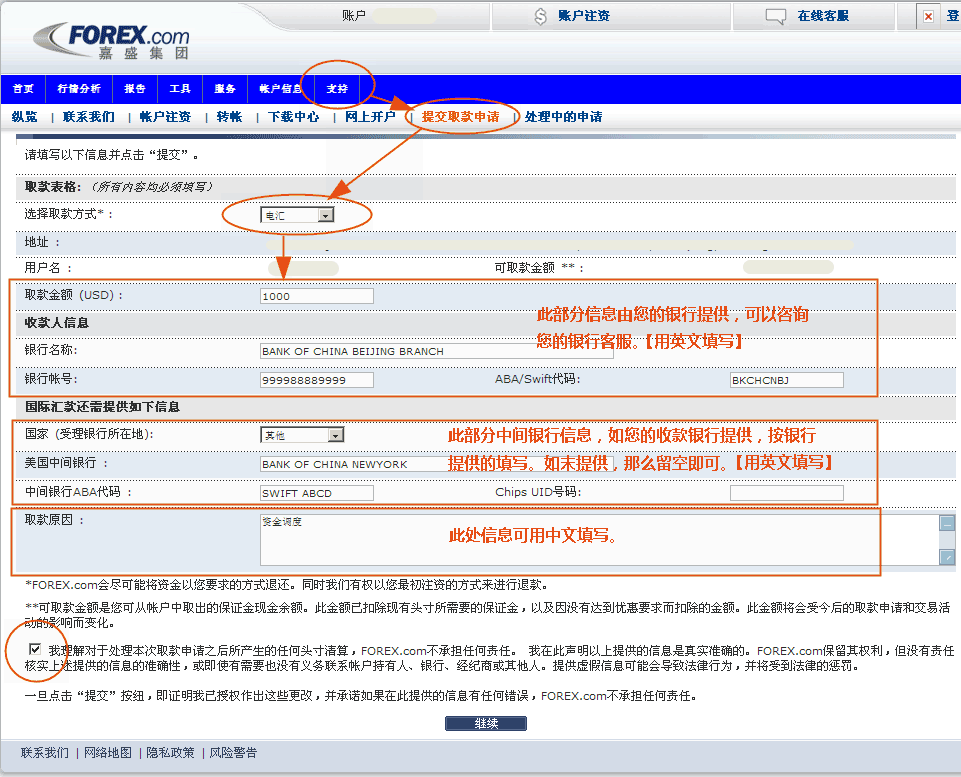Select the 帐户注资 submenu tab
The height and width of the screenshot is (777, 961).
pos(165,116)
